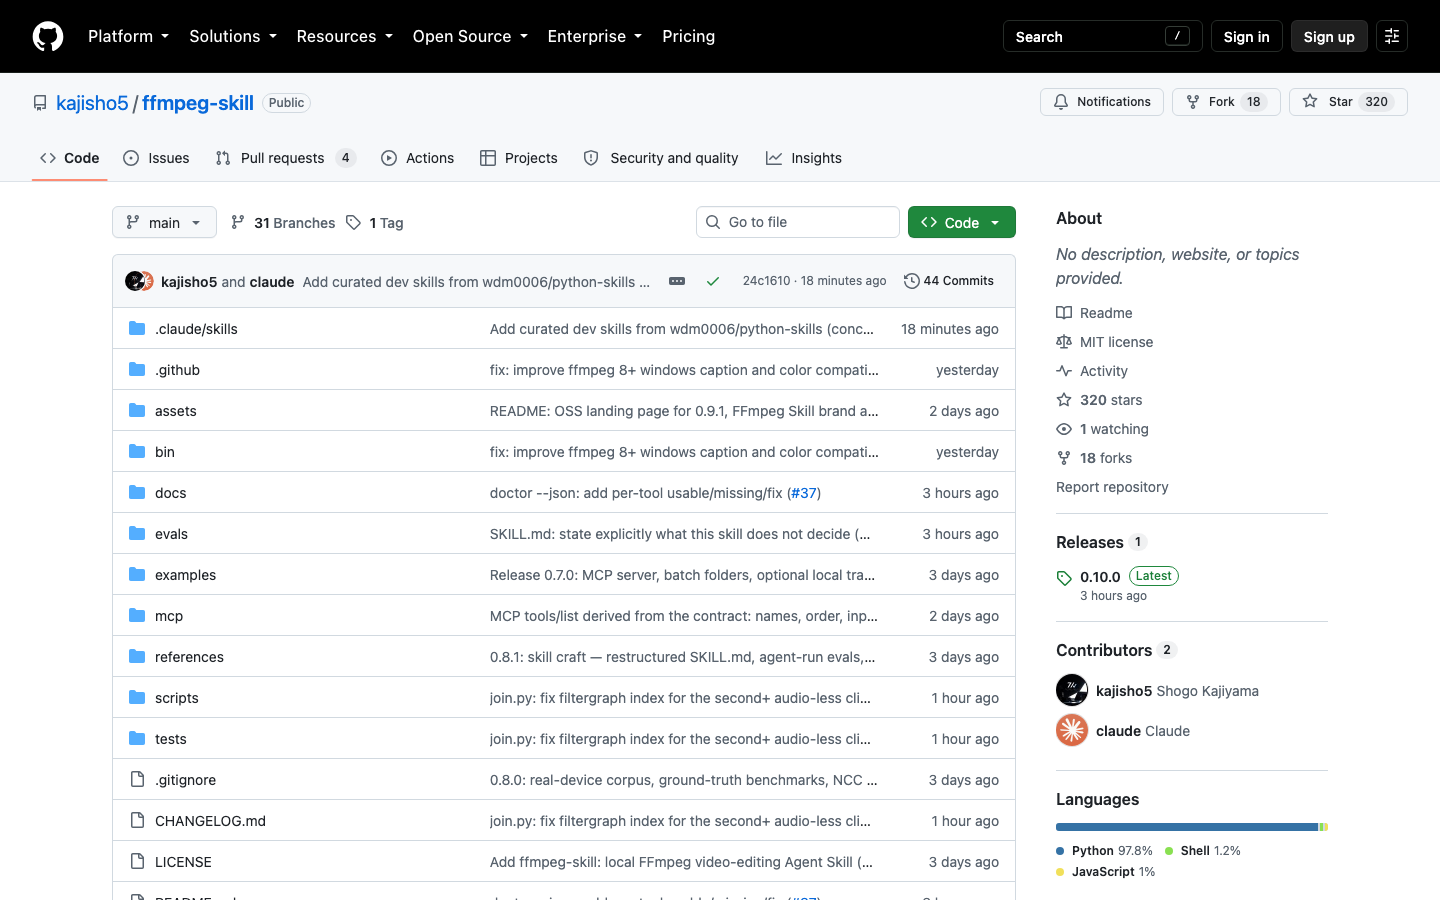Switch to the Pull requests tab
The width and height of the screenshot is (1440, 900).
coord(285,158)
